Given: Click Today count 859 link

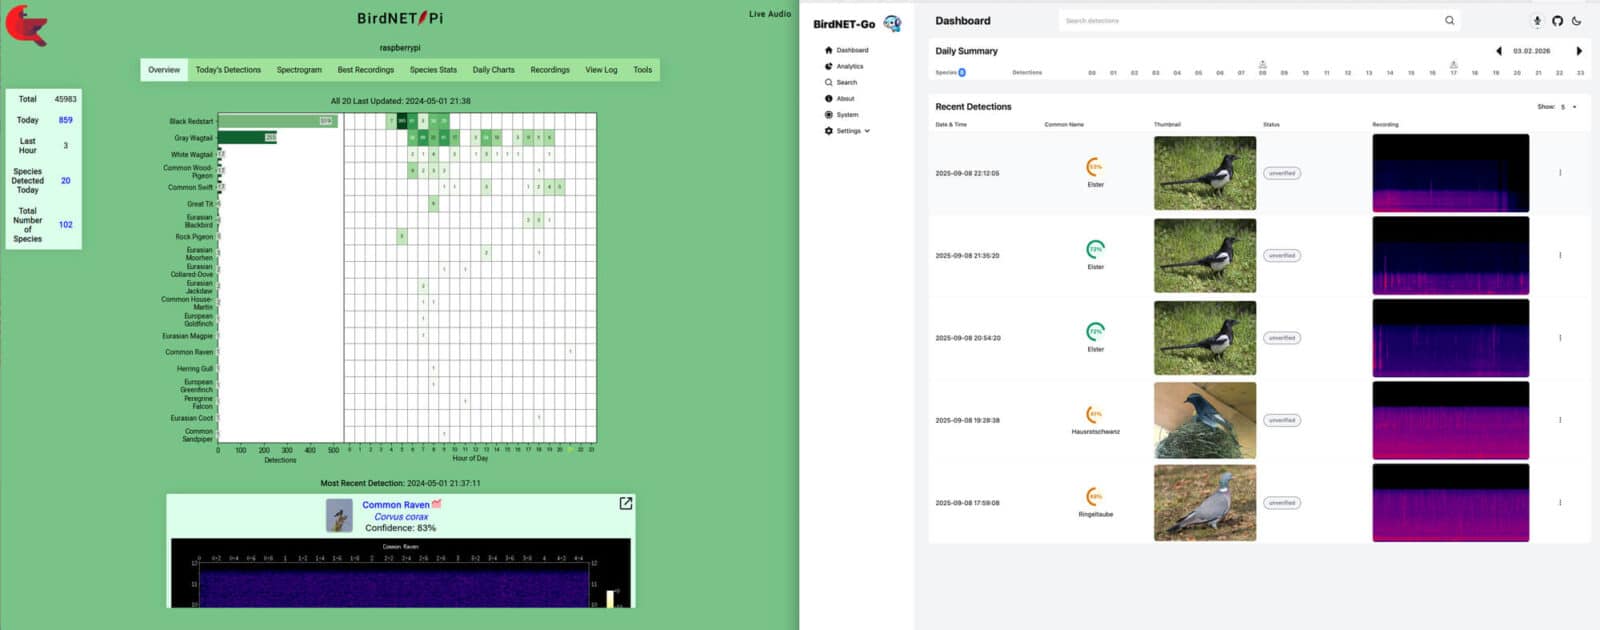Looking at the screenshot, I should (x=65, y=120).
